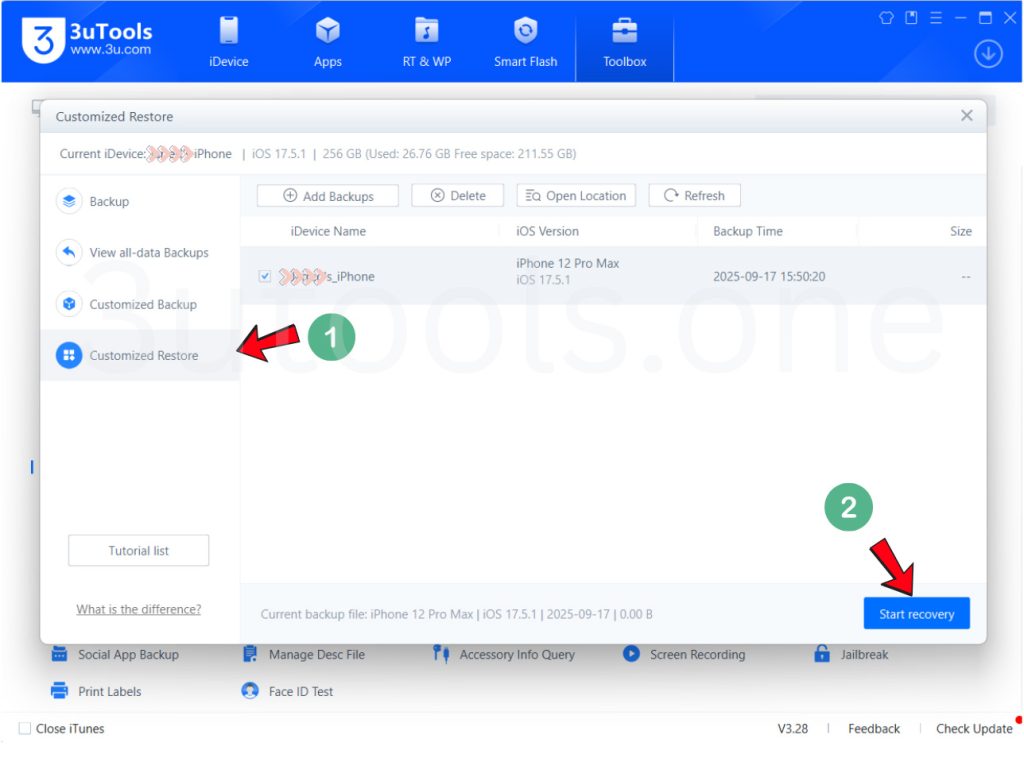The image size is (1024, 758).
Task: Sort by Backup Time column header
Action: pyautogui.click(x=747, y=231)
